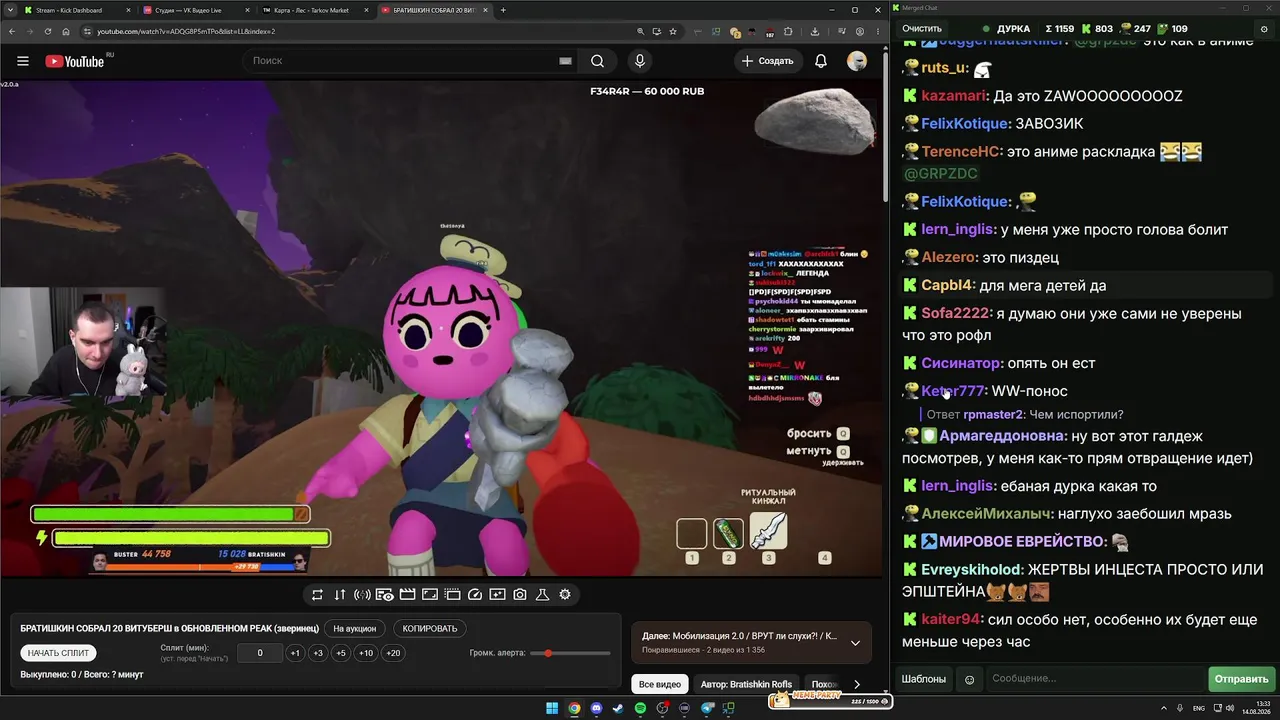This screenshot has width=1280, height=720.
Task: Select the 'Автор: Bratishkin Rofls' filter chip
Action: [x=746, y=684]
